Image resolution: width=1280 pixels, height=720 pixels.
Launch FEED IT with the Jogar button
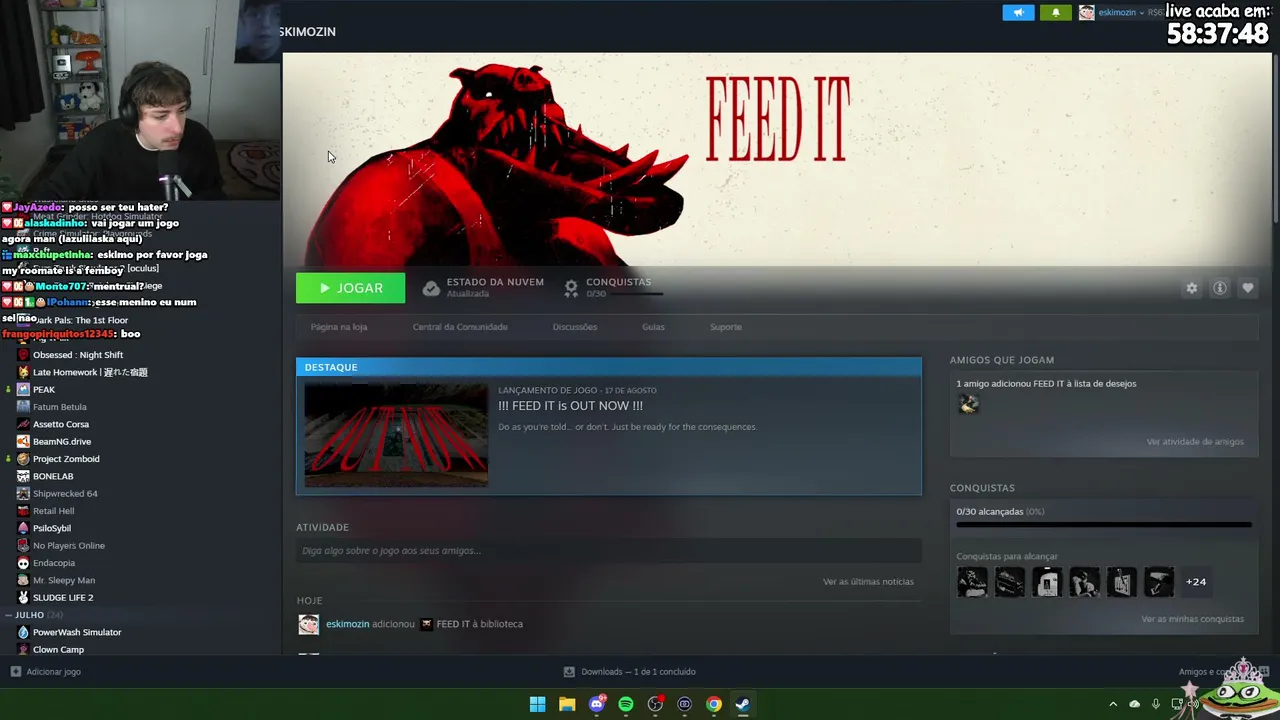click(x=350, y=288)
